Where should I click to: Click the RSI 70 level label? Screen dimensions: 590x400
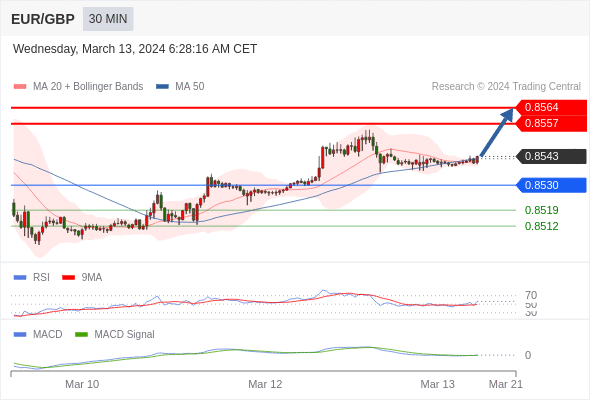tap(531, 295)
